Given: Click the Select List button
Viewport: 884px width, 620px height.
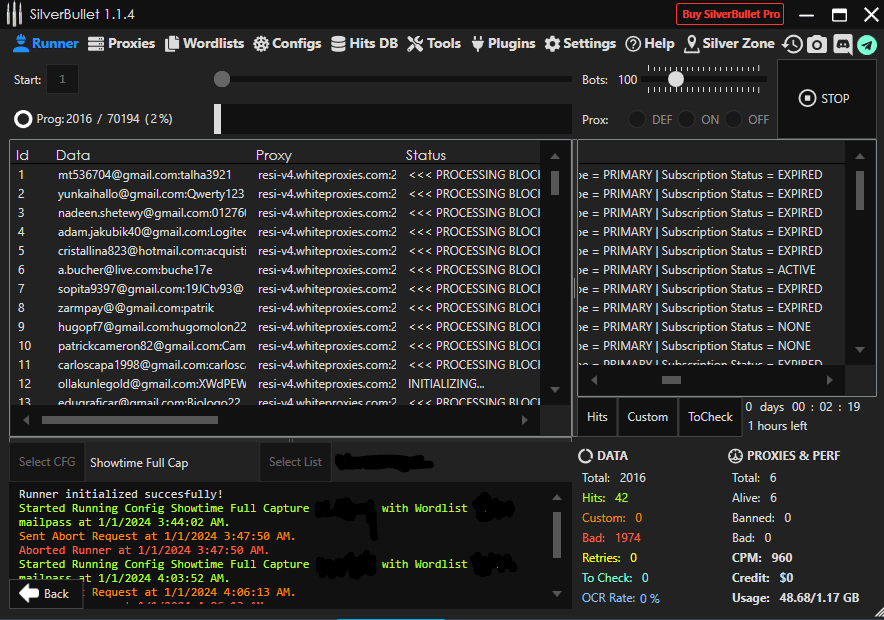Looking at the screenshot, I should [295, 462].
